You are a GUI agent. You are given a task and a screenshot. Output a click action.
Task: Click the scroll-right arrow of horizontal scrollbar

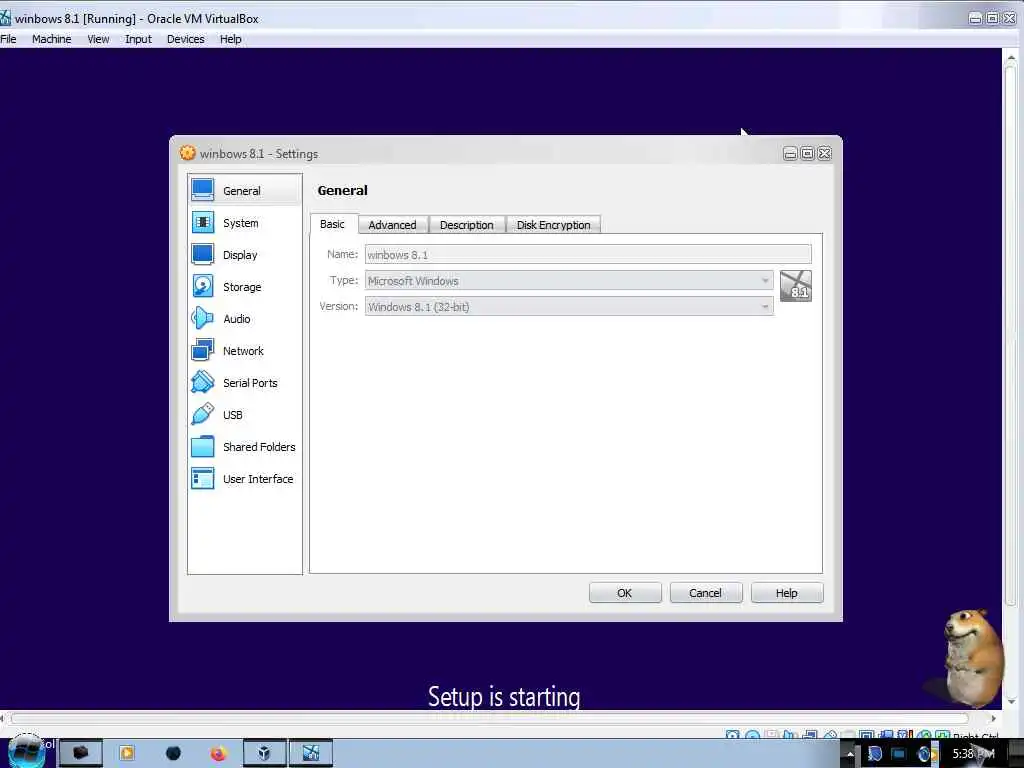coord(993,718)
